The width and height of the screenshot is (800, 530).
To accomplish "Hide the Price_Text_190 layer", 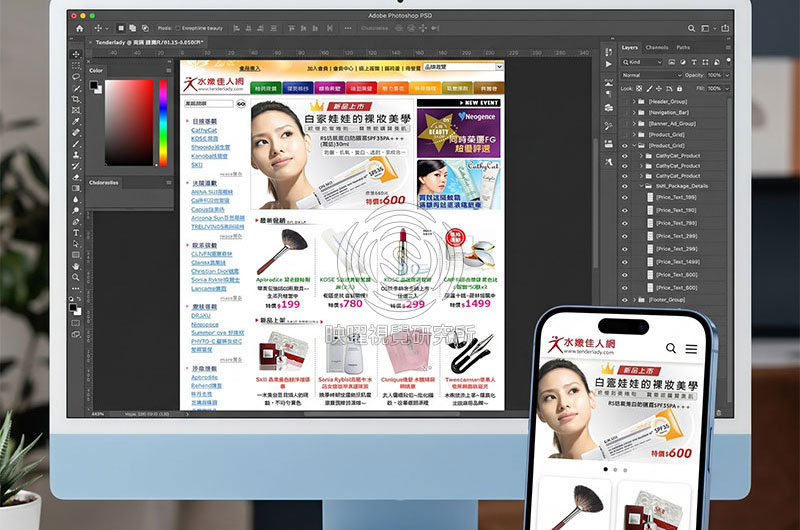I will (x=624, y=210).
